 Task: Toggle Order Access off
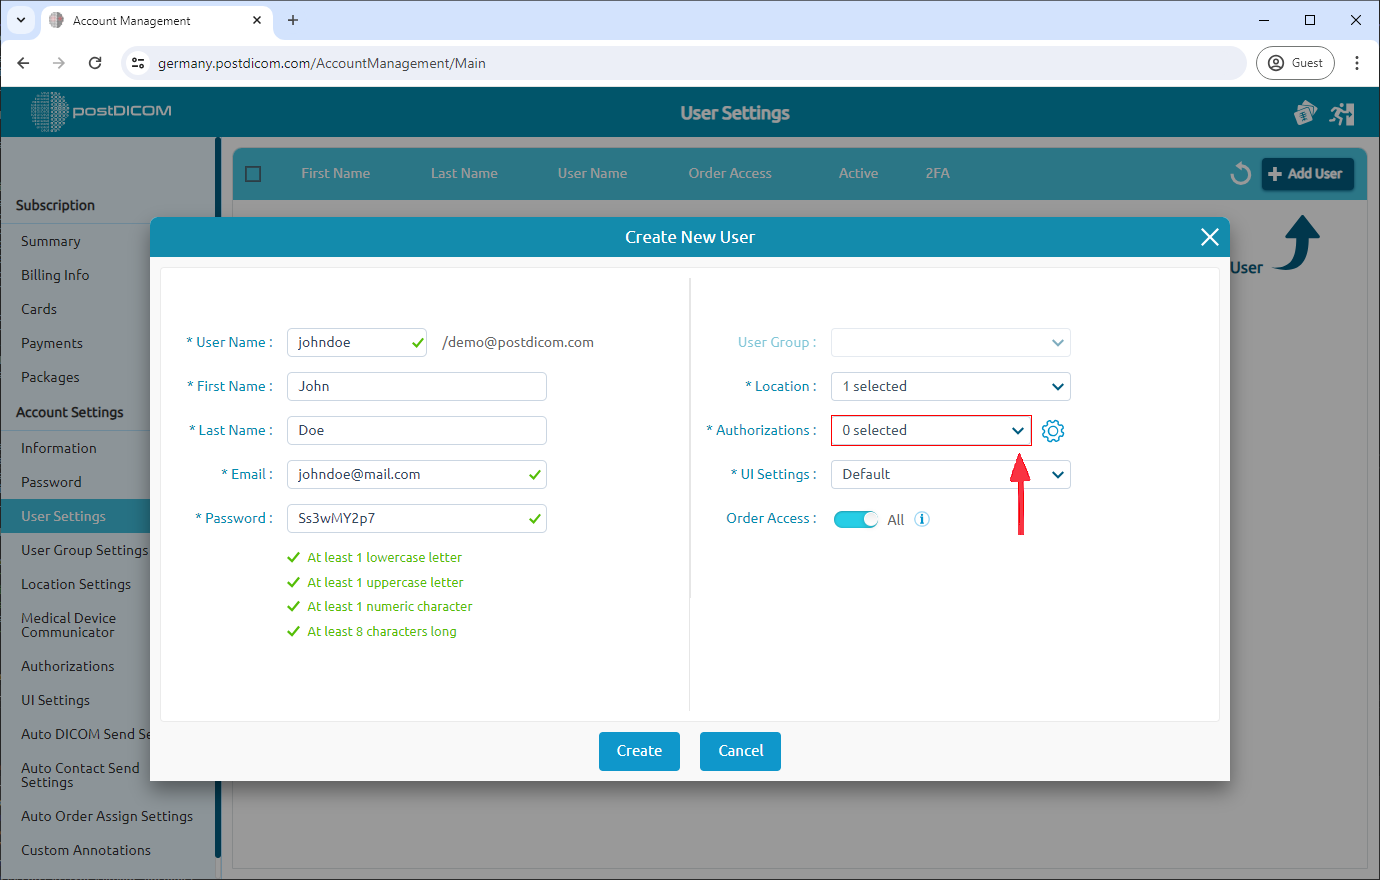856,519
